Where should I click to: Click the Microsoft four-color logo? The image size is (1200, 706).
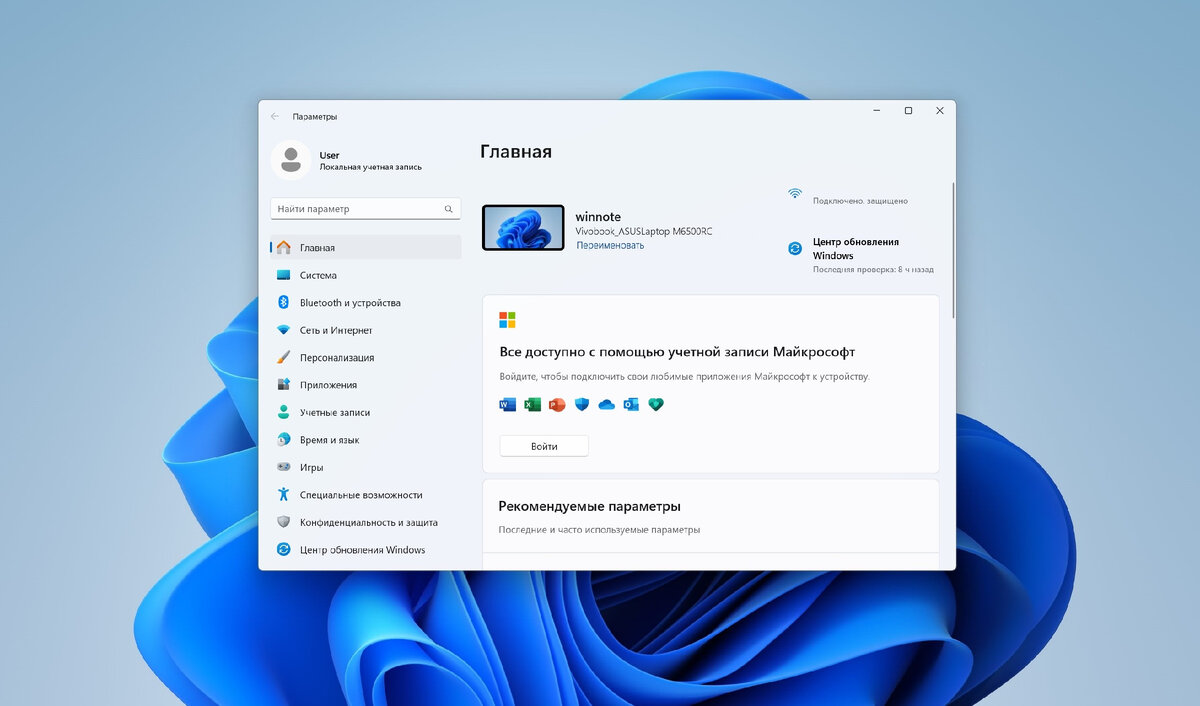507,320
